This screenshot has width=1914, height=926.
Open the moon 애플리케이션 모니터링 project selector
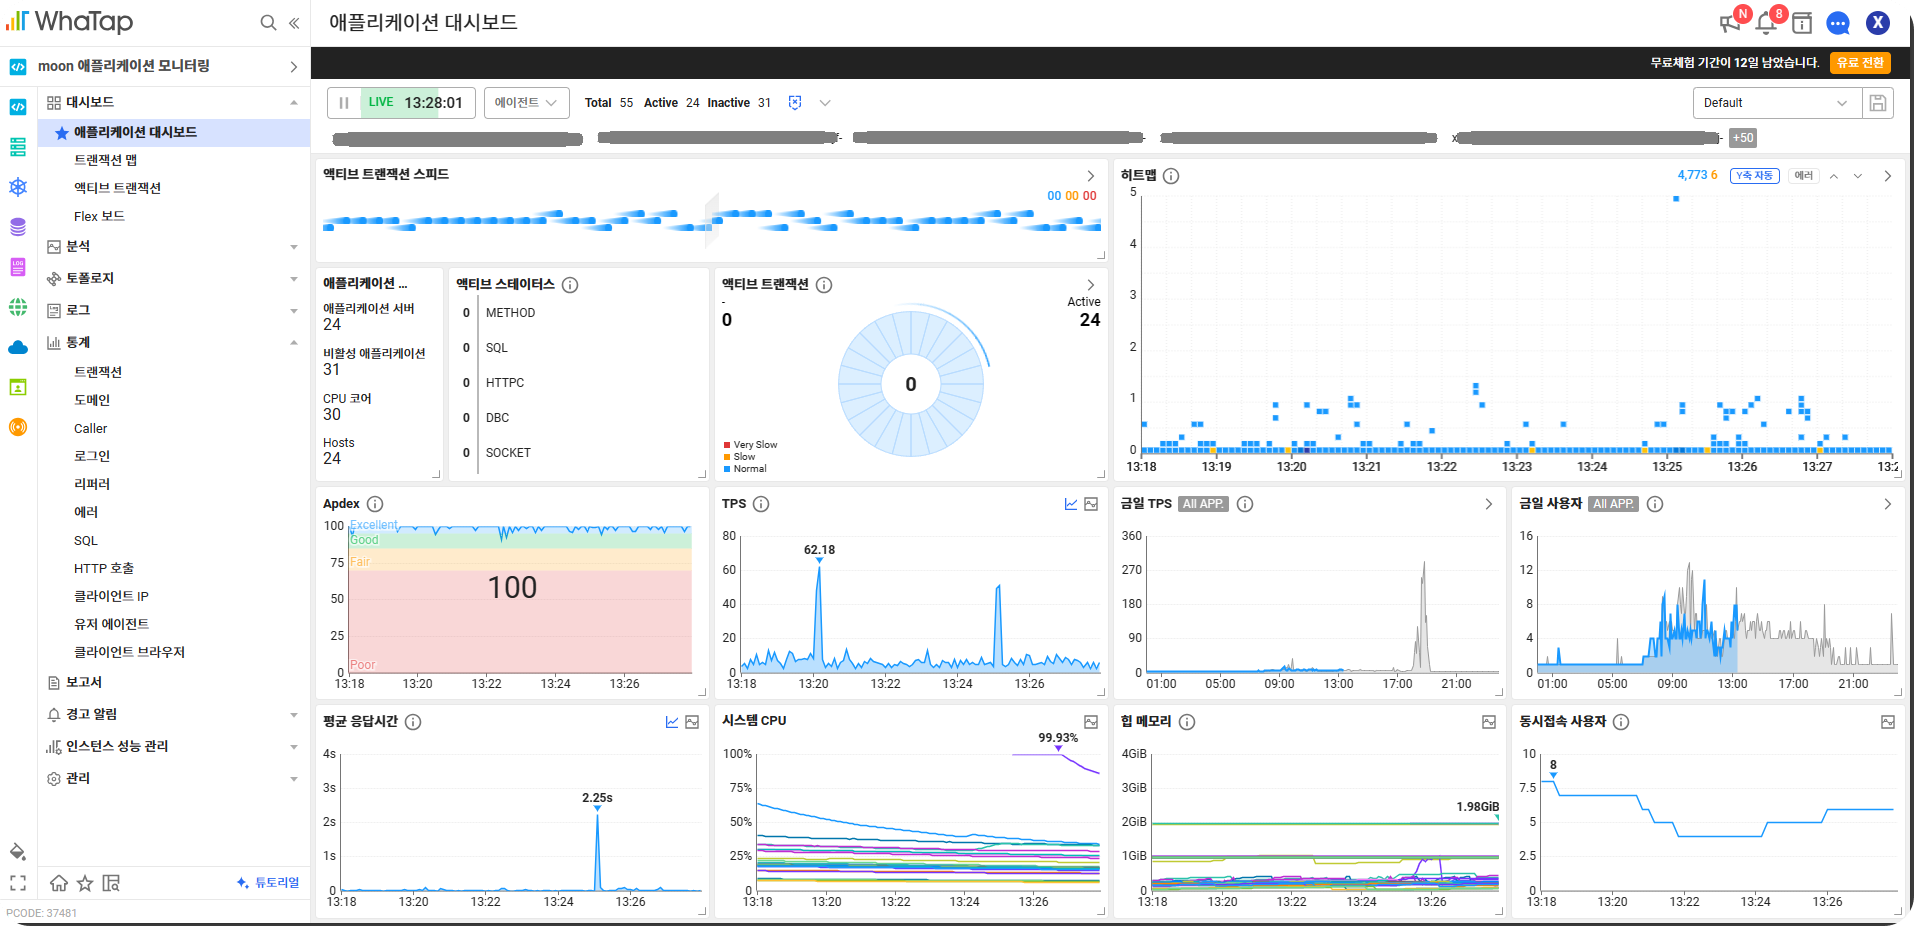(155, 66)
